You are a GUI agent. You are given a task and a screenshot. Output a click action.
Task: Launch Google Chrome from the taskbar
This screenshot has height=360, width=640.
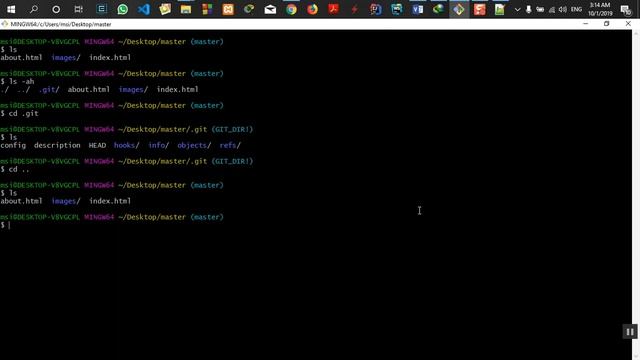tap(291, 9)
